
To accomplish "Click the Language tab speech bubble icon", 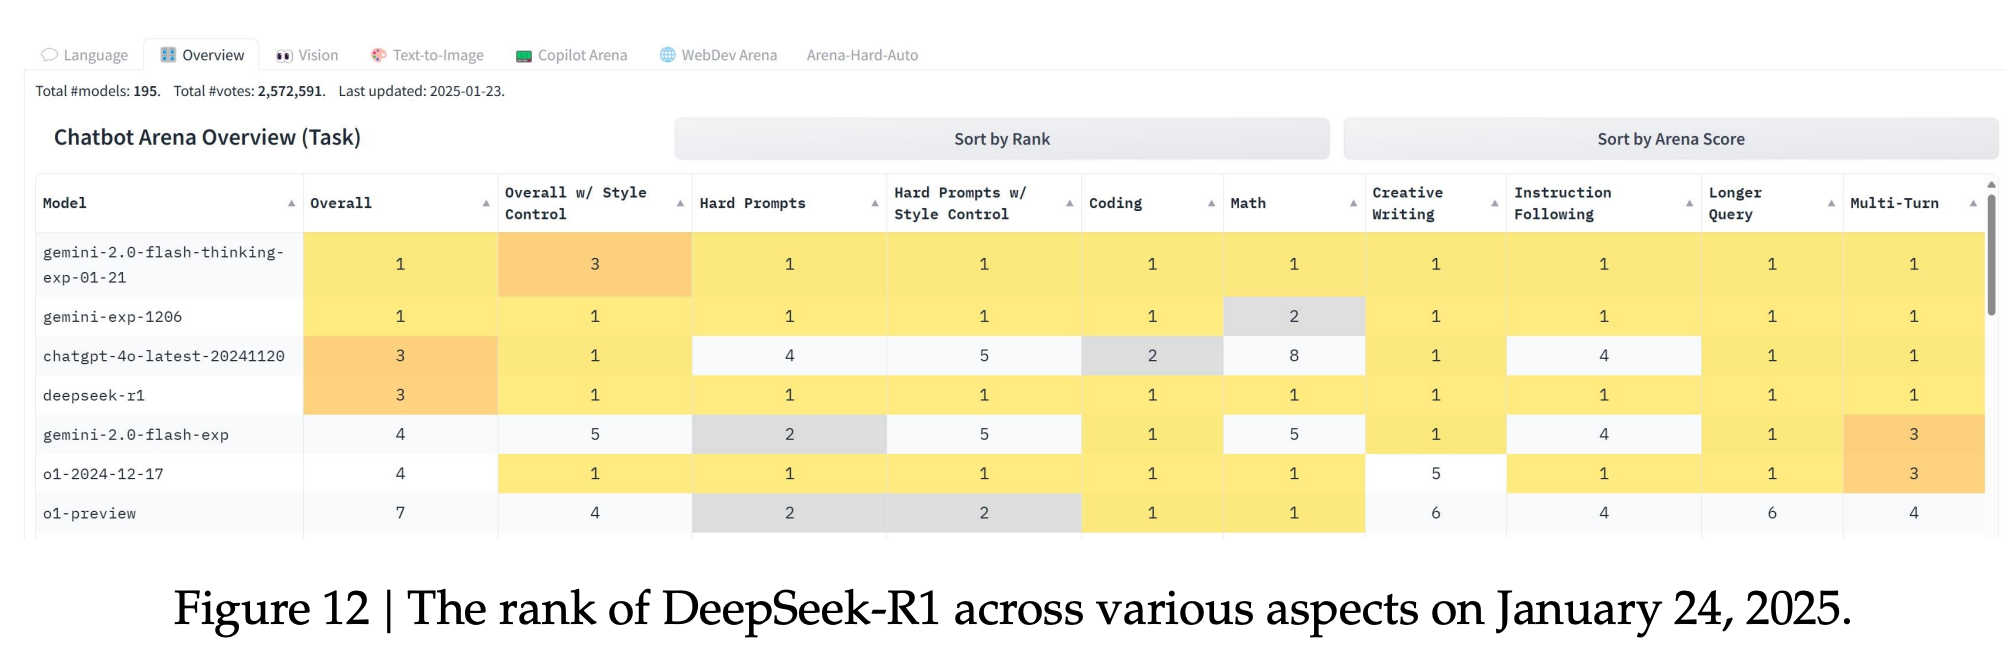I will (49, 55).
